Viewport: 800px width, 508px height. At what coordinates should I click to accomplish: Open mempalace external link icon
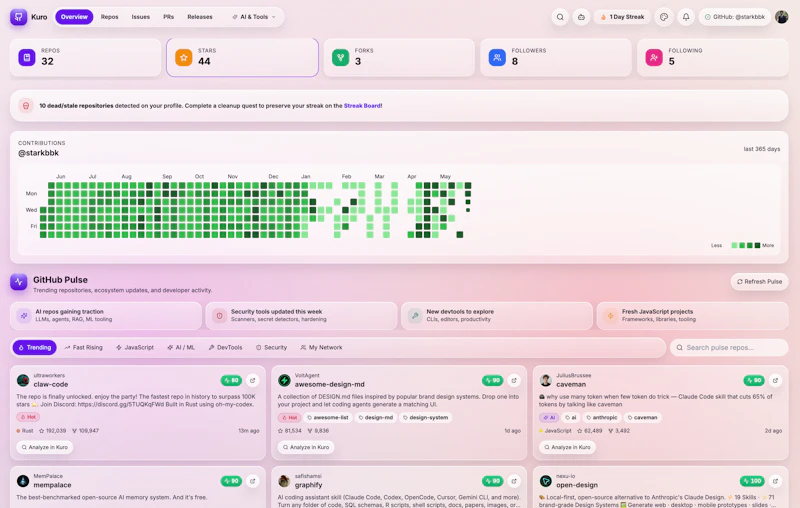click(253, 481)
